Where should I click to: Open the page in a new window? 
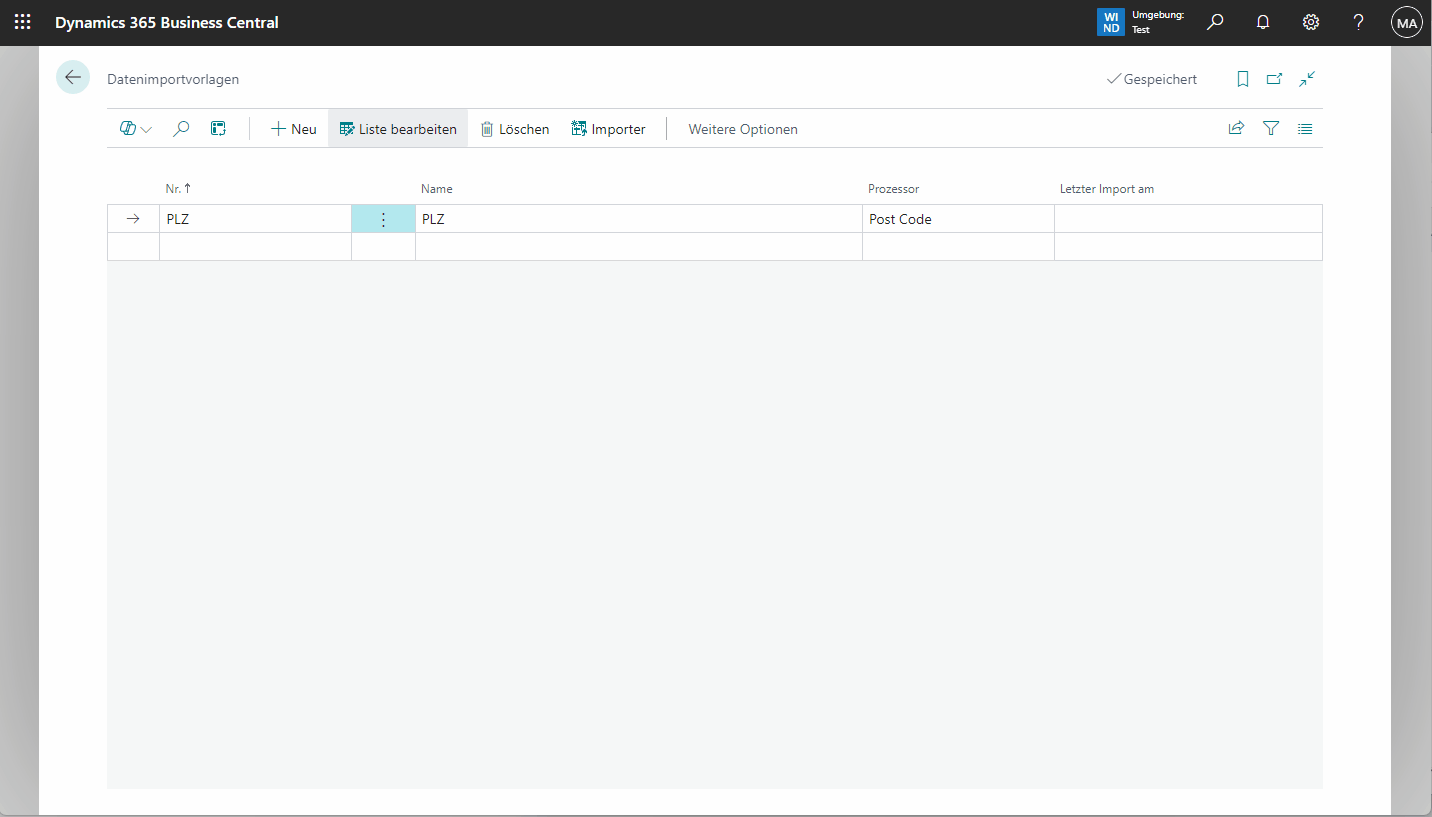1274,79
